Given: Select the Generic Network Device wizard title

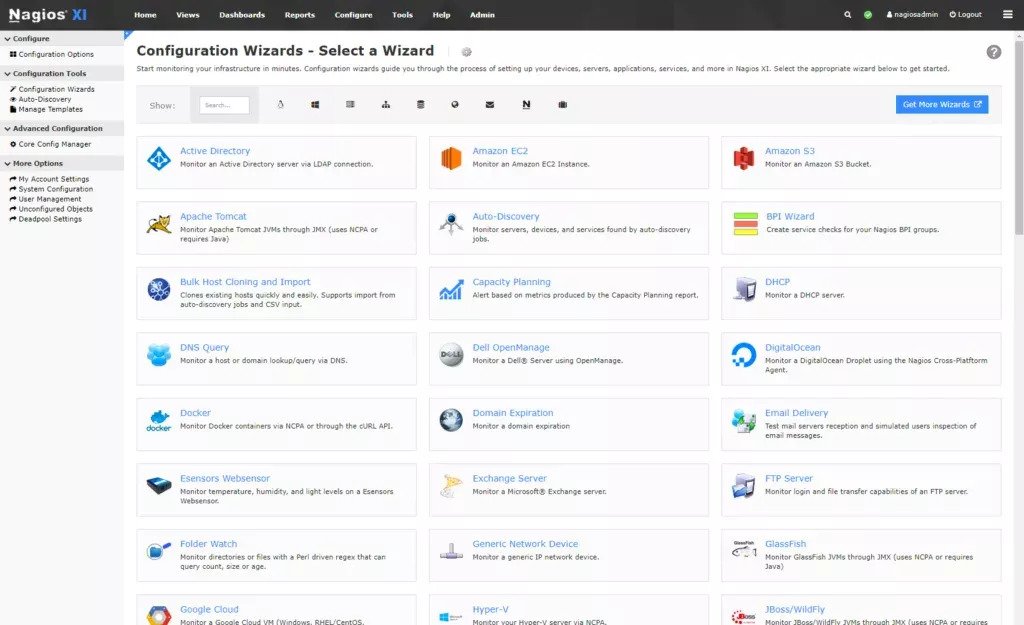Looking at the screenshot, I should pos(525,543).
